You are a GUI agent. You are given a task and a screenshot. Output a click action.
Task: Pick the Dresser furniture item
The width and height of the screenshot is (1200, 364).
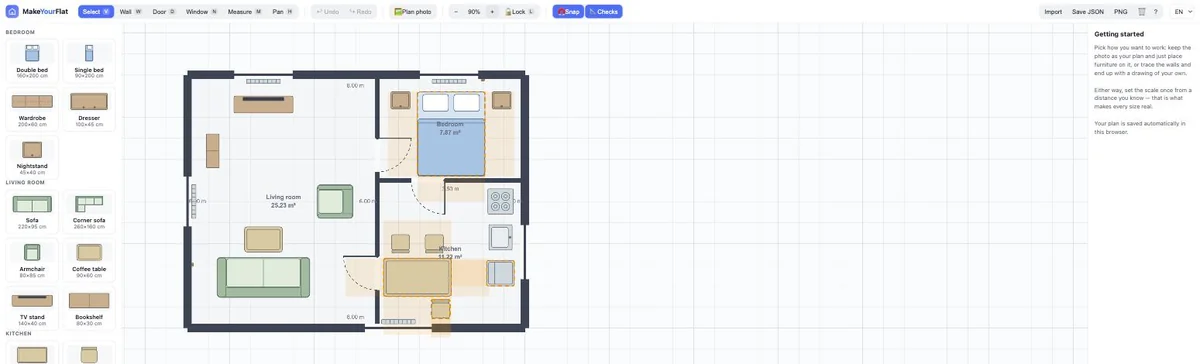89,109
